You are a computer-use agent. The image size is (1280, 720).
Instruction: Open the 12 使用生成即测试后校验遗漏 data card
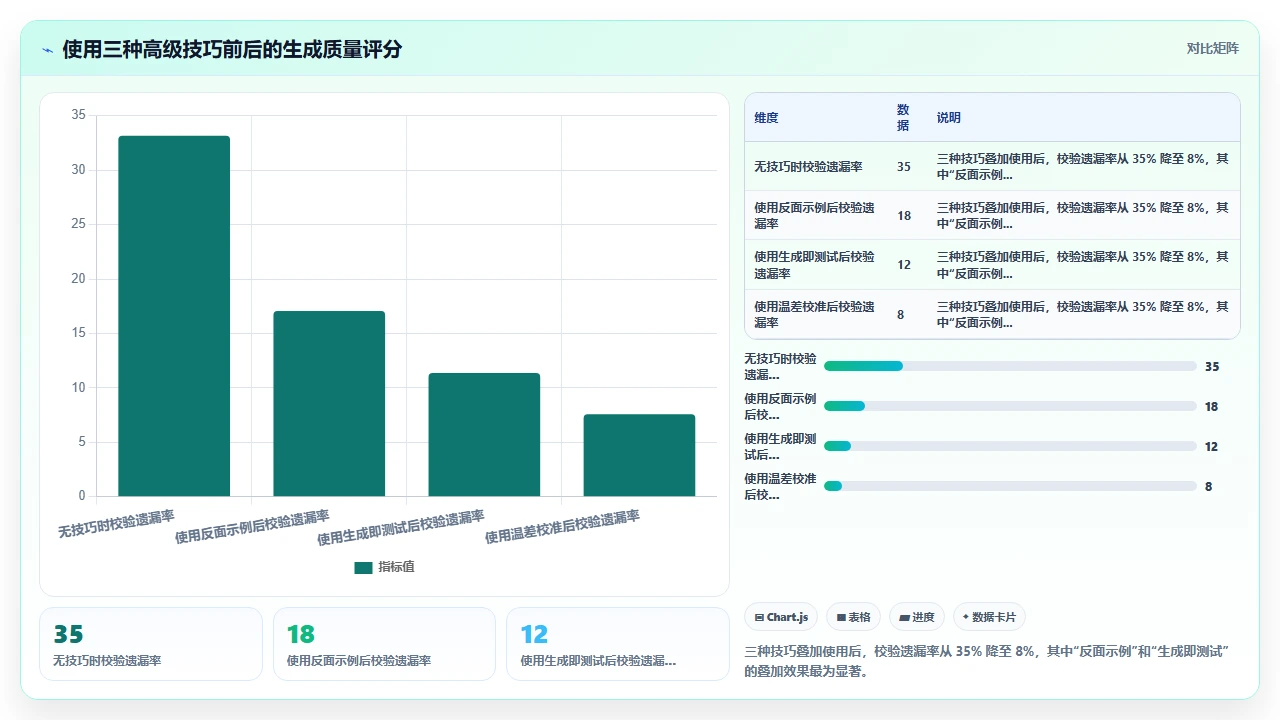[x=618, y=644]
